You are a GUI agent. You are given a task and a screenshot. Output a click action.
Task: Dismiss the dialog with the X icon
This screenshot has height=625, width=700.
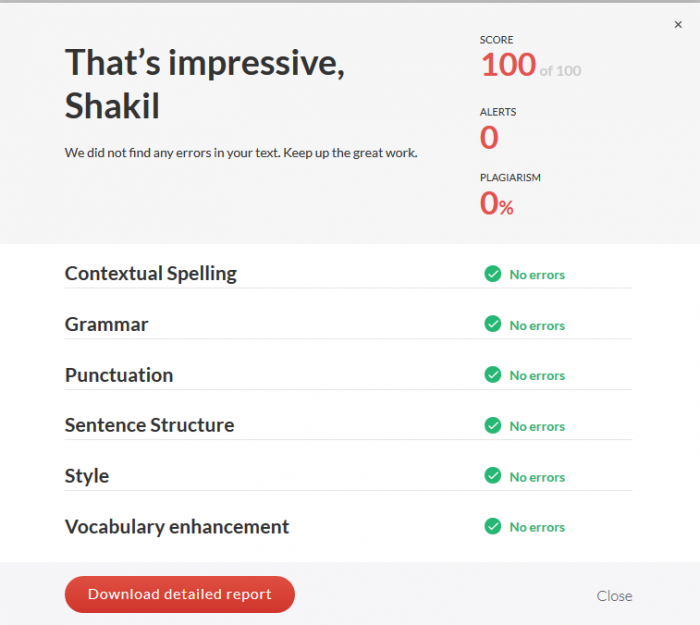(x=678, y=25)
